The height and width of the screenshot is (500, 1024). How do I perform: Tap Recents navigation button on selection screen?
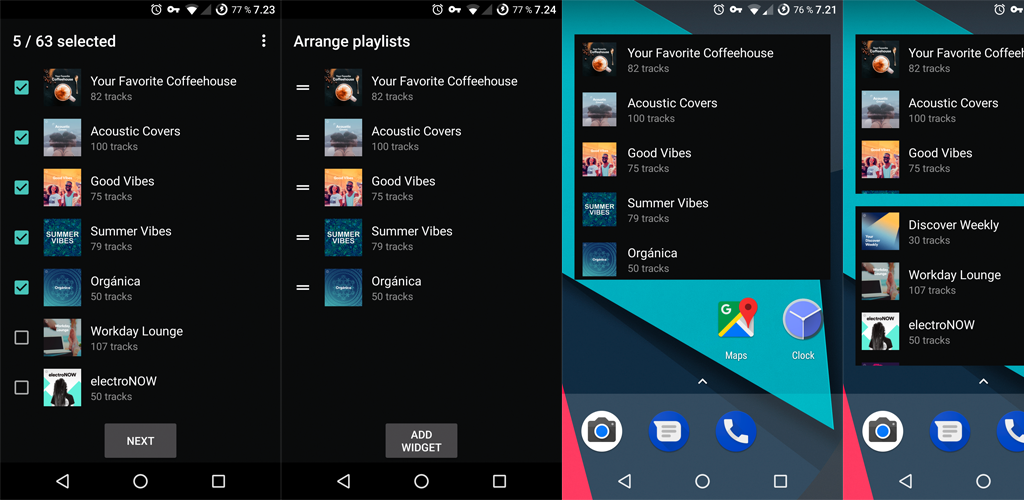pos(219,481)
